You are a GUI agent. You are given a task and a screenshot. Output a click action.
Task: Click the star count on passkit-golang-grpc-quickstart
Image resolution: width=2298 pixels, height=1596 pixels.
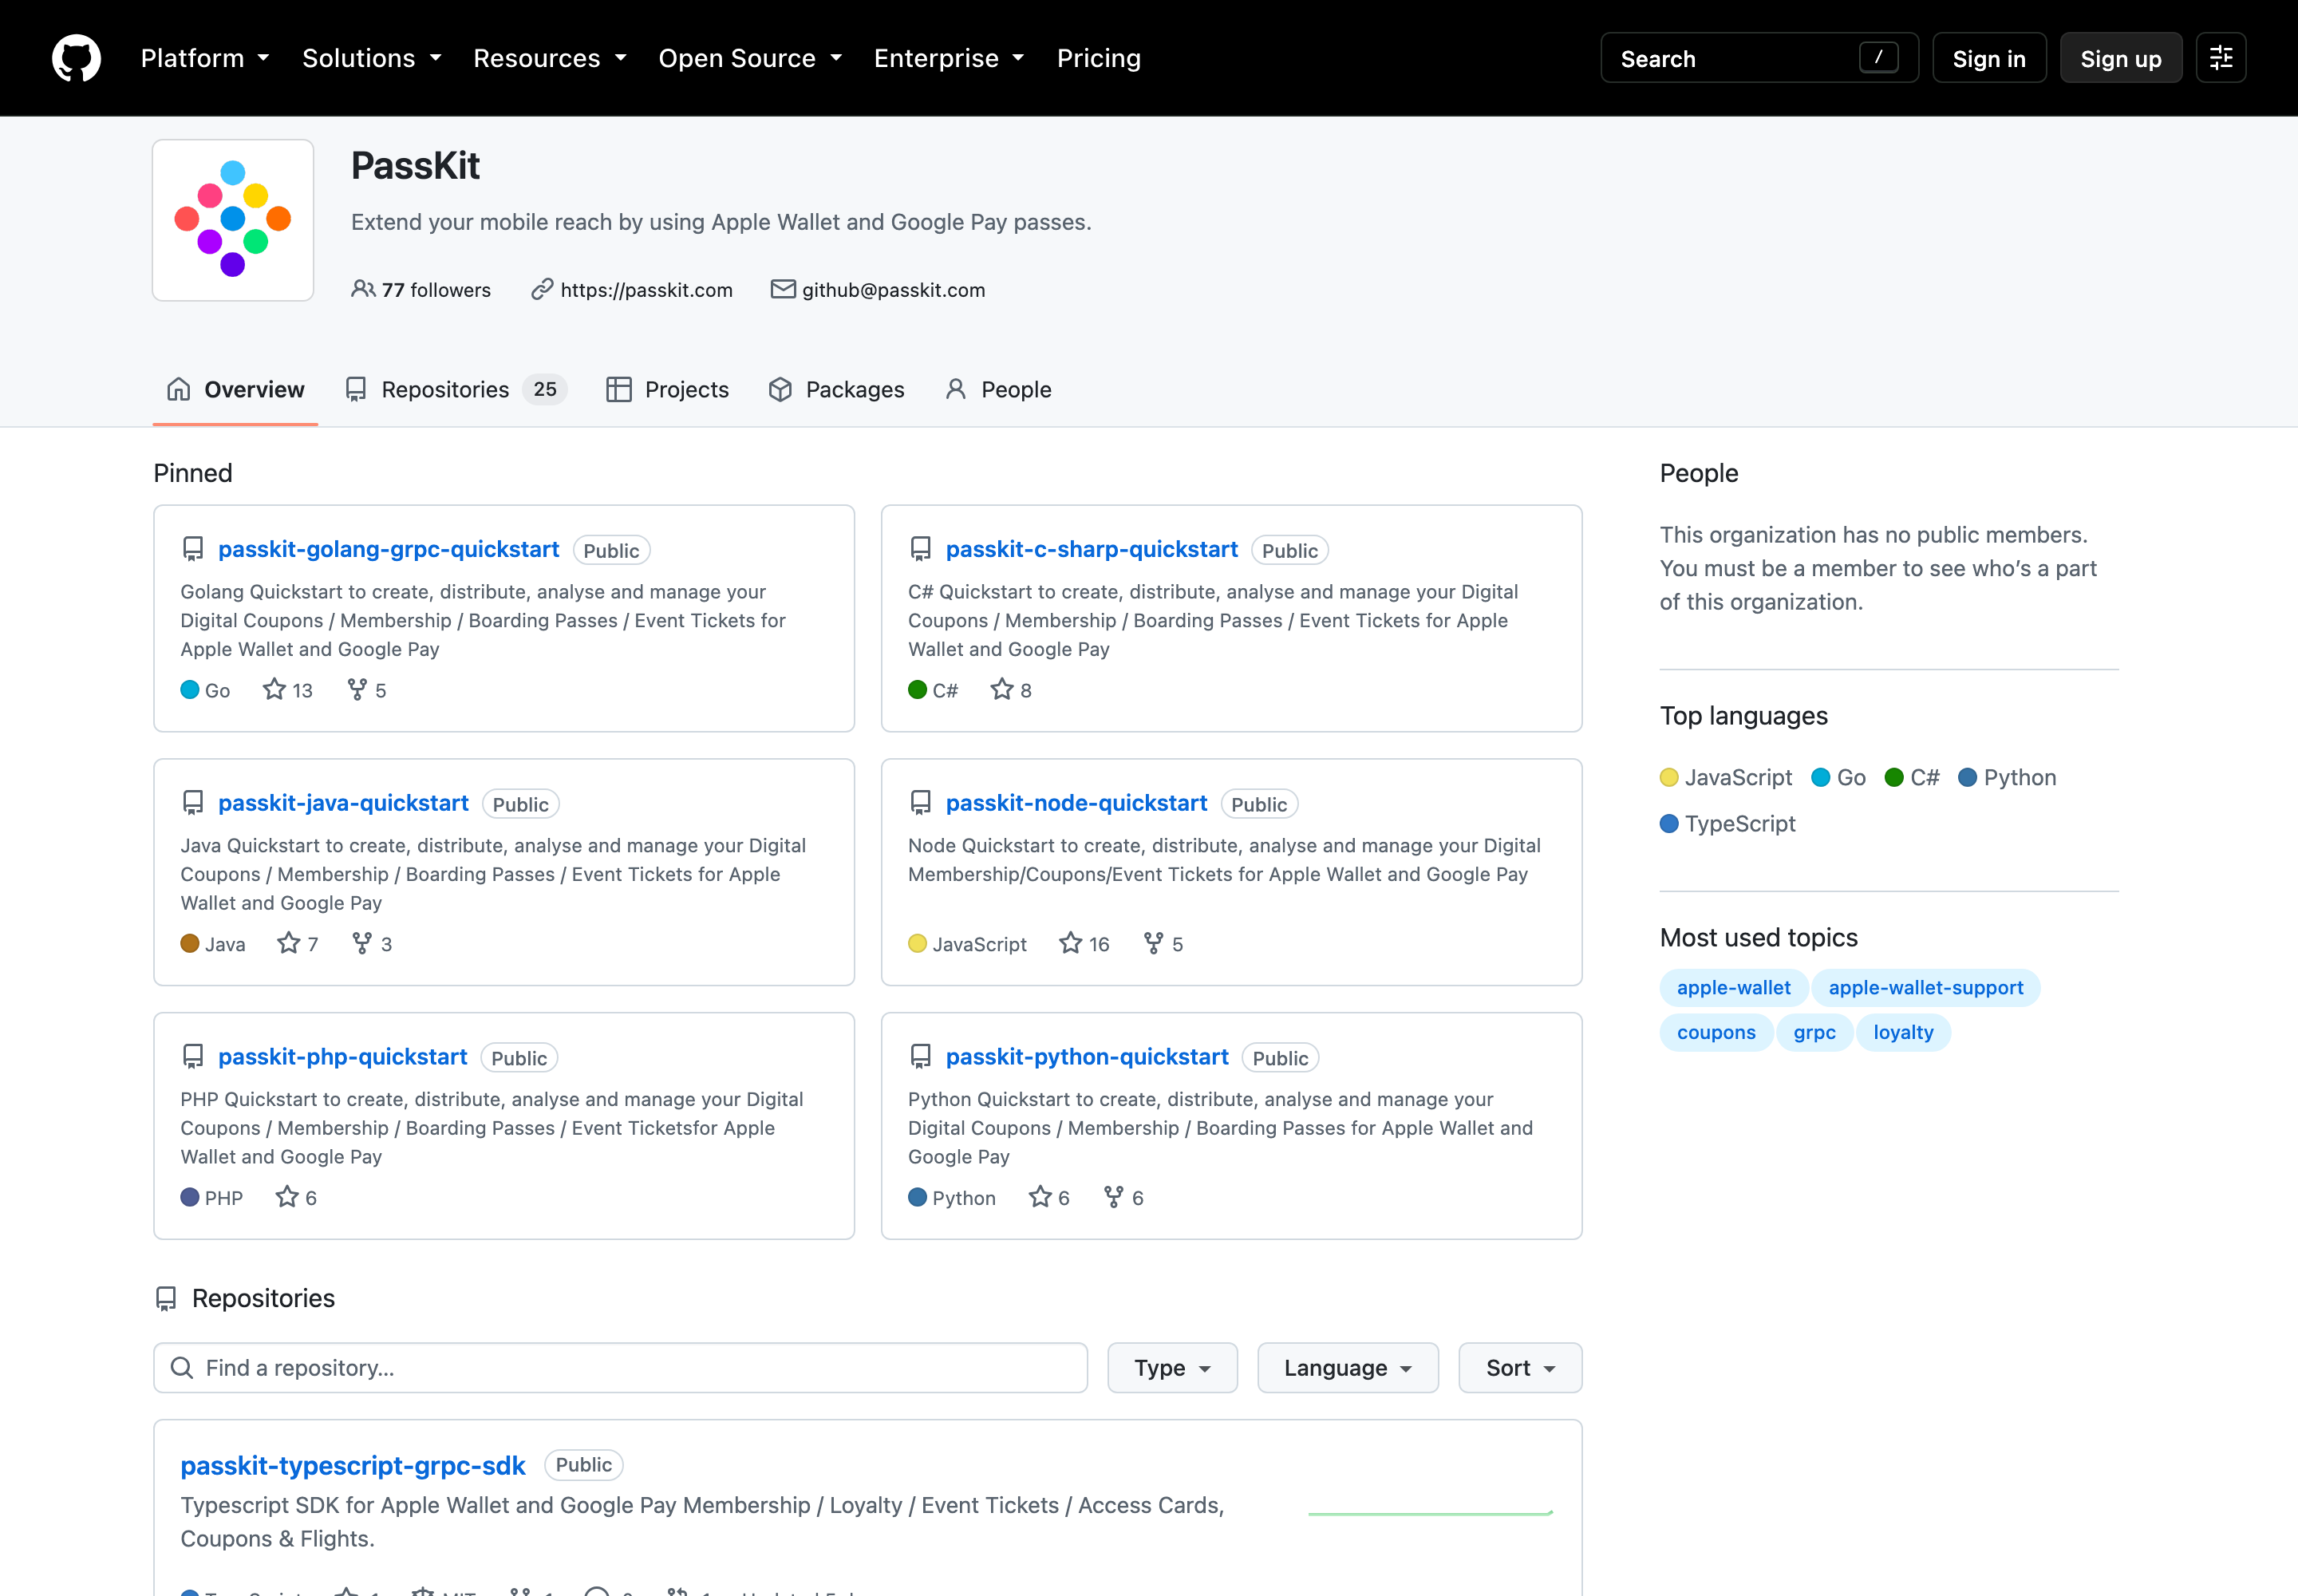pos(288,690)
